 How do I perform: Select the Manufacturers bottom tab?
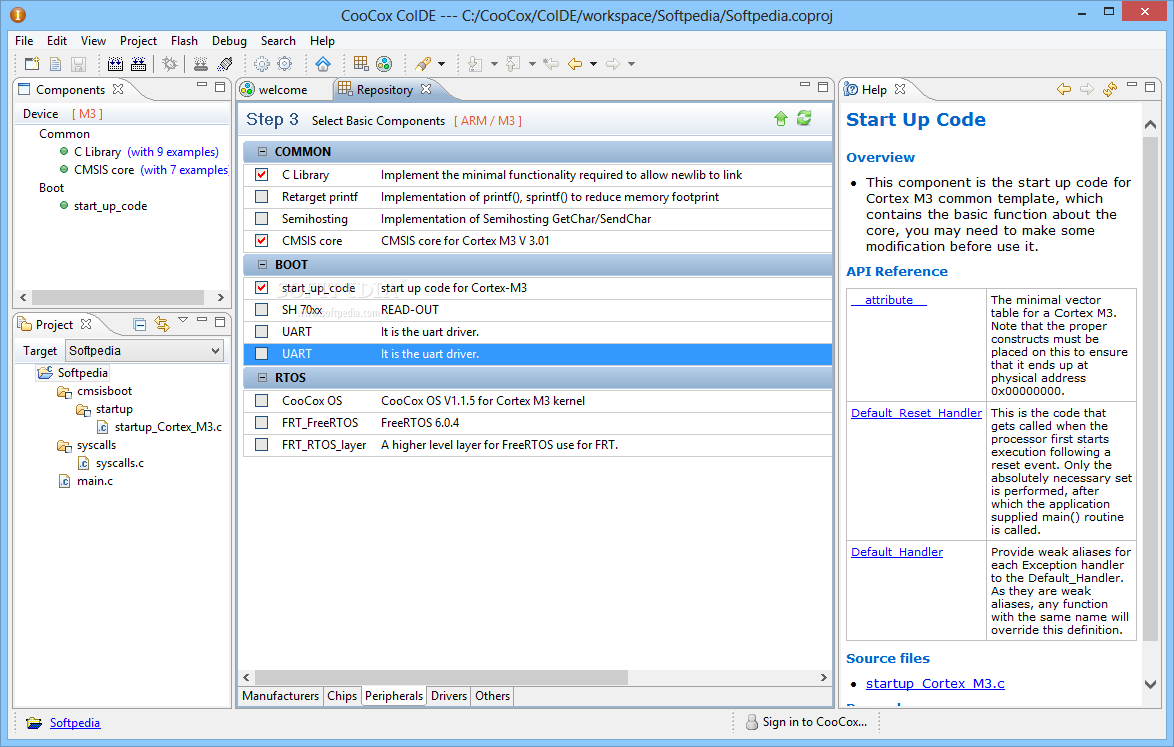tap(281, 695)
